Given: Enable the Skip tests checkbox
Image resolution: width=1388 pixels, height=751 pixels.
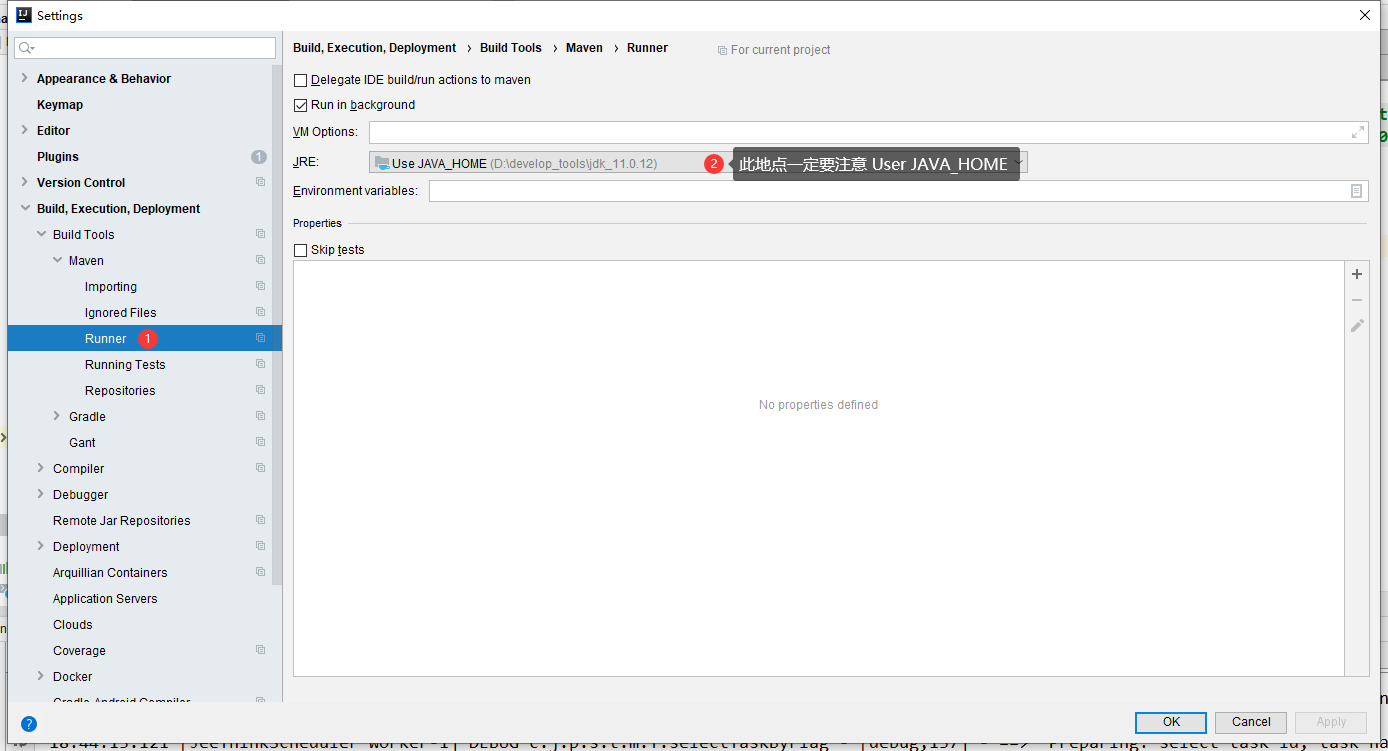Looking at the screenshot, I should (301, 250).
